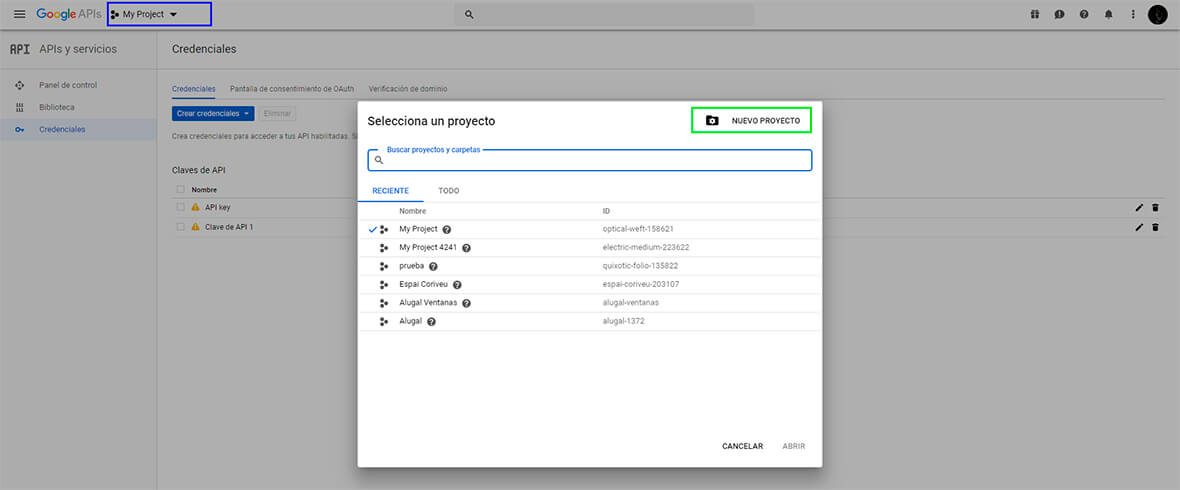
Task: Click the Eliminar button
Action: click(x=278, y=113)
